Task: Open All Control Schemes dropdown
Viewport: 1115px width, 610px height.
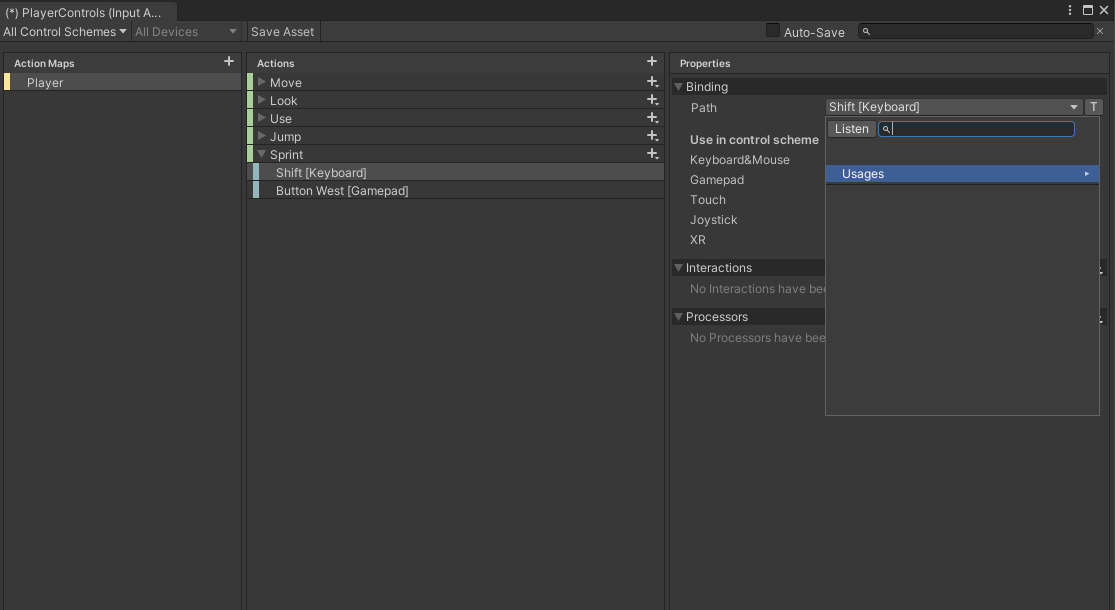Action: [x=65, y=31]
